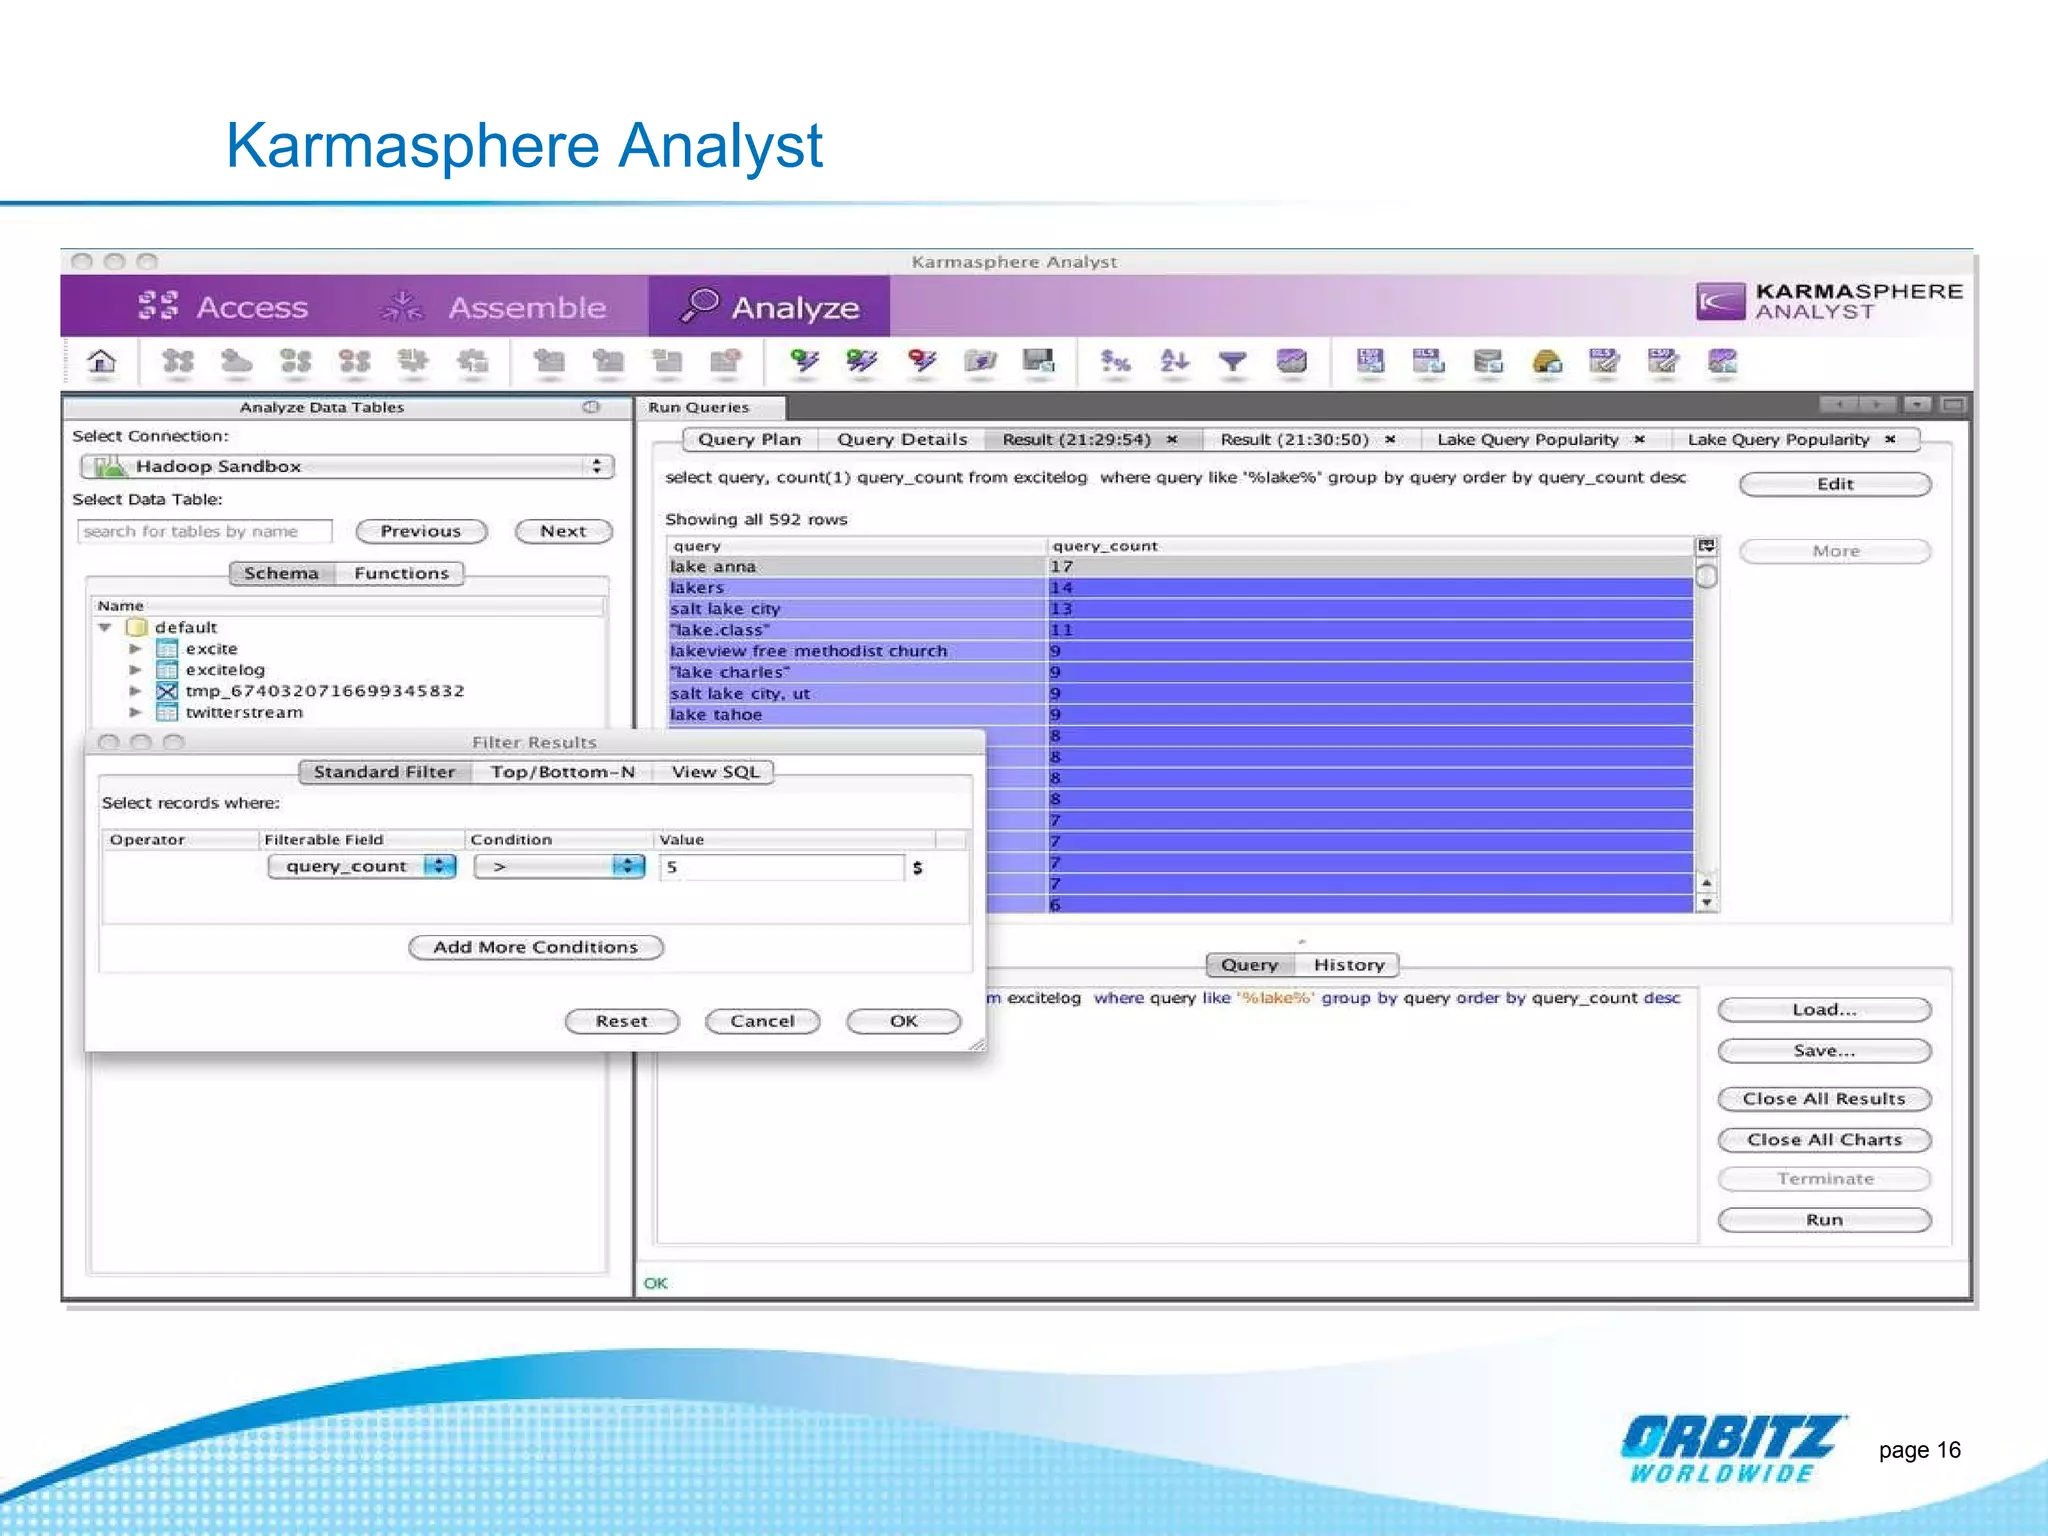Click OK in Filter Results dialog
This screenshot has height=1536, width=2048.
point(904,1022)
